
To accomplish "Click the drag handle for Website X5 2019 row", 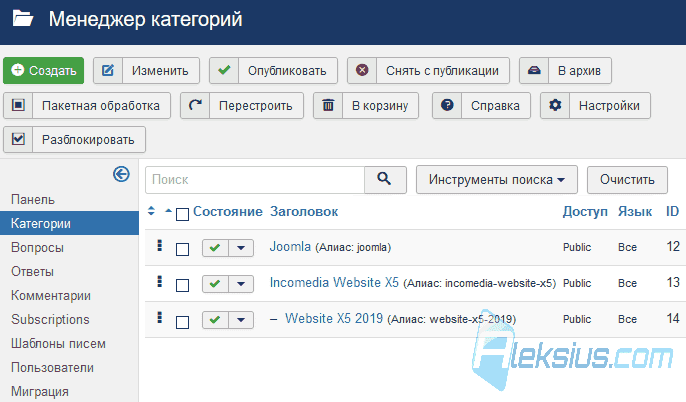I will (x=160, y=317).
